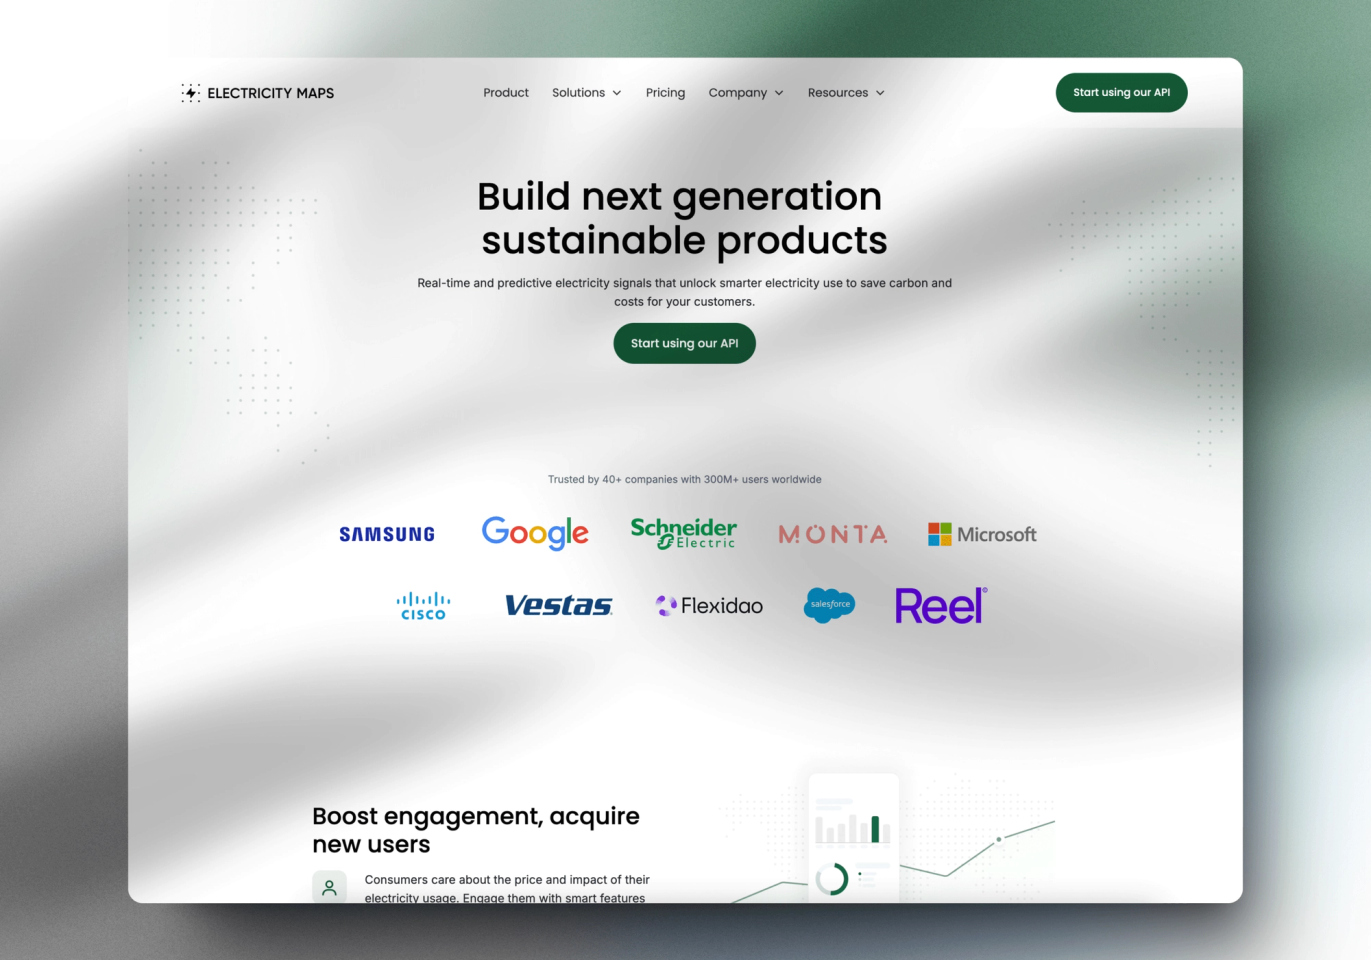
Task: Expand the chevron beside Company
Action: [779, 93]
